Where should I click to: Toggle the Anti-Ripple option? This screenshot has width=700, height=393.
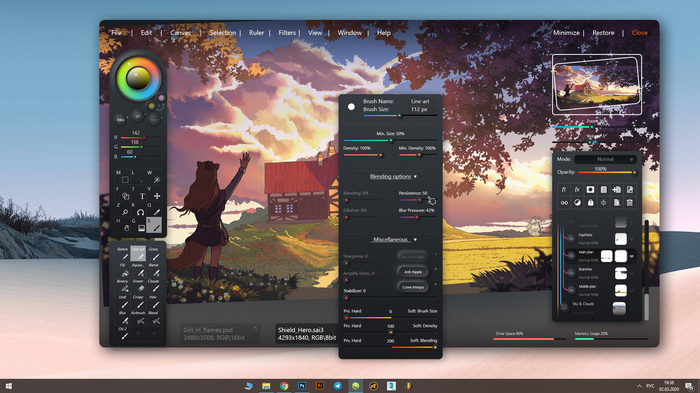[x=413, y=272]
